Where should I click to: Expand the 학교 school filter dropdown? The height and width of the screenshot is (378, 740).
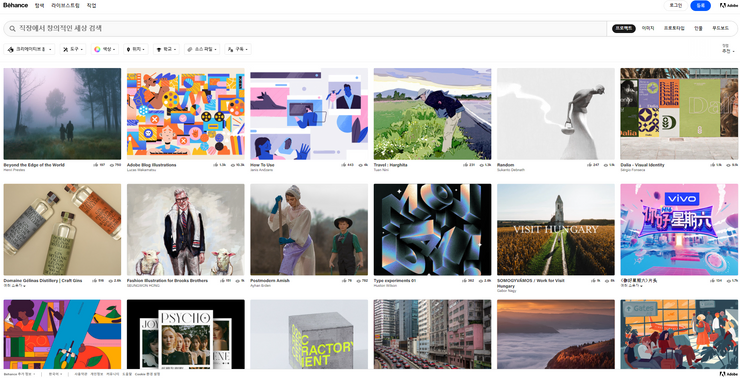[166, 49]
